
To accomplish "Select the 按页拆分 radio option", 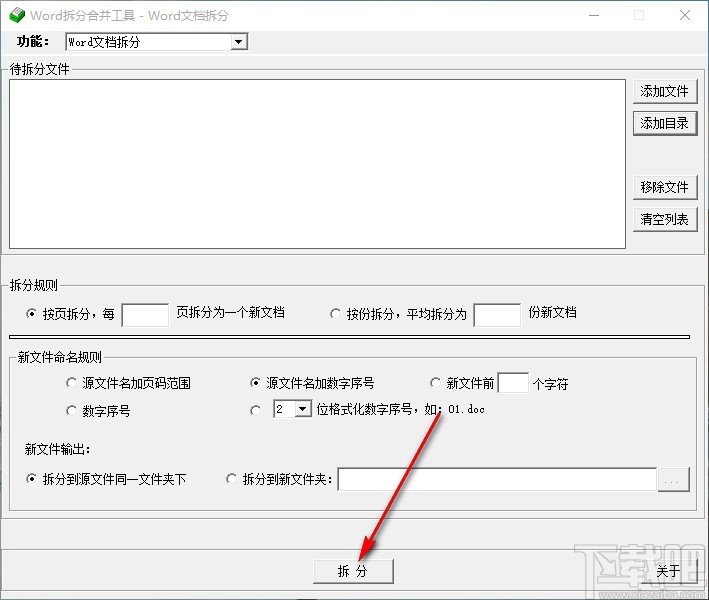I will [x=31, y=313].
